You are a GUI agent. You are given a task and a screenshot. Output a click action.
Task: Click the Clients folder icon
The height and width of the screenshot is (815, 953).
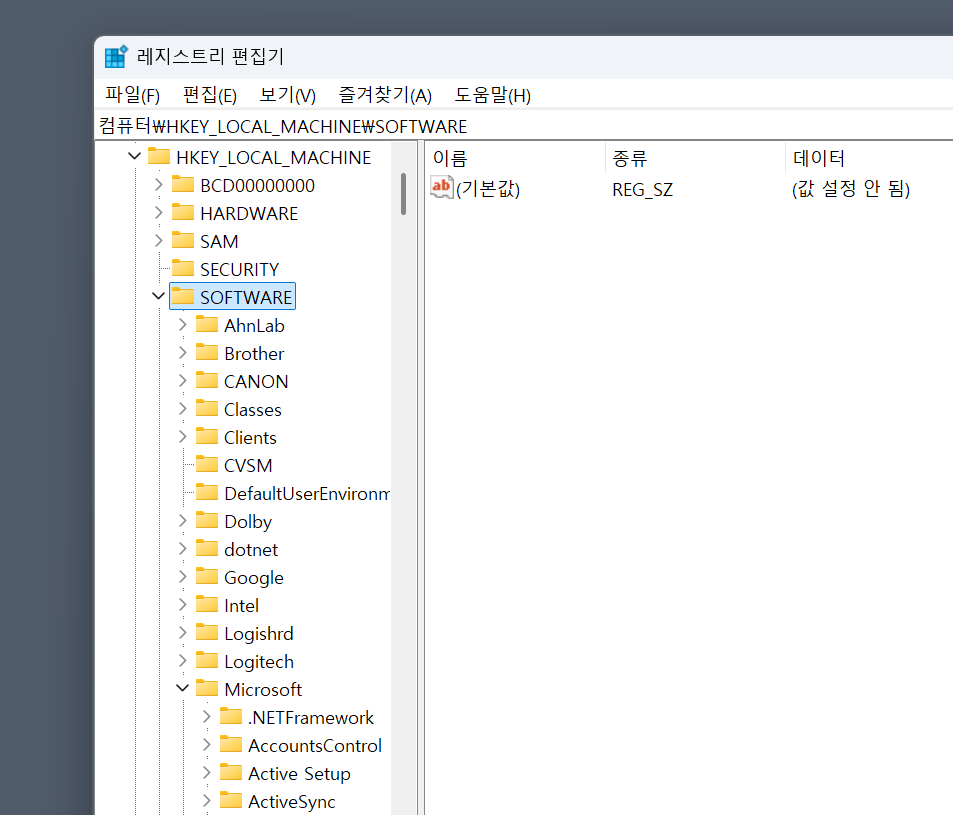[207, 436]
